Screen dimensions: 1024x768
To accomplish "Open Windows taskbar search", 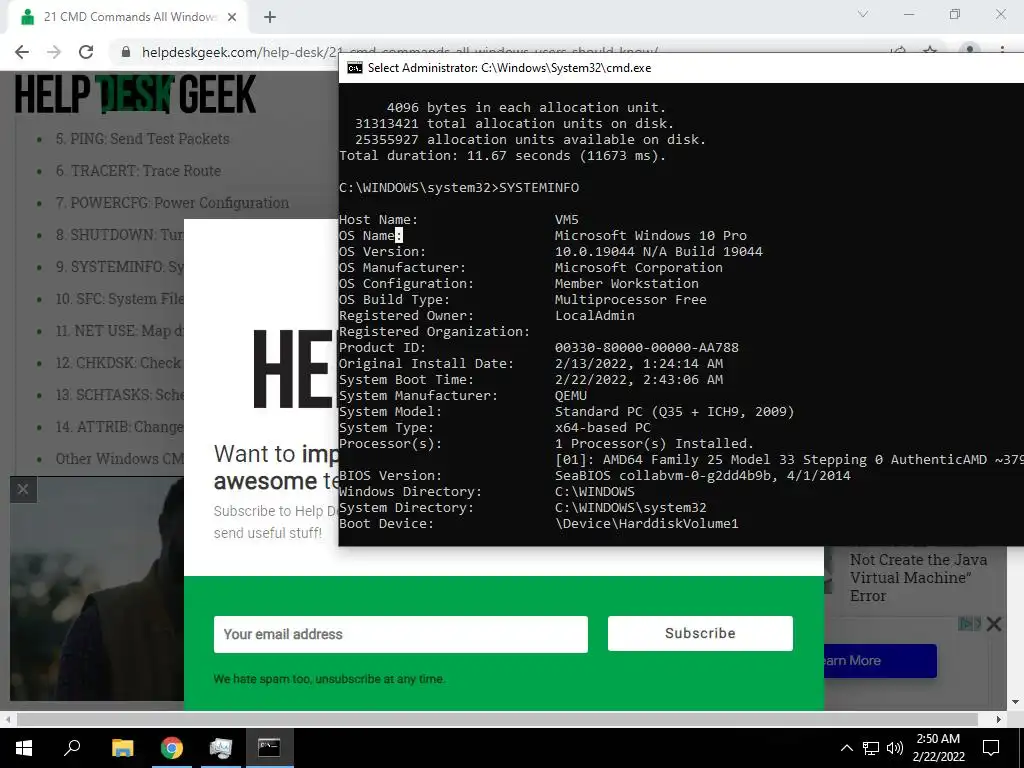I will (72, 748).
